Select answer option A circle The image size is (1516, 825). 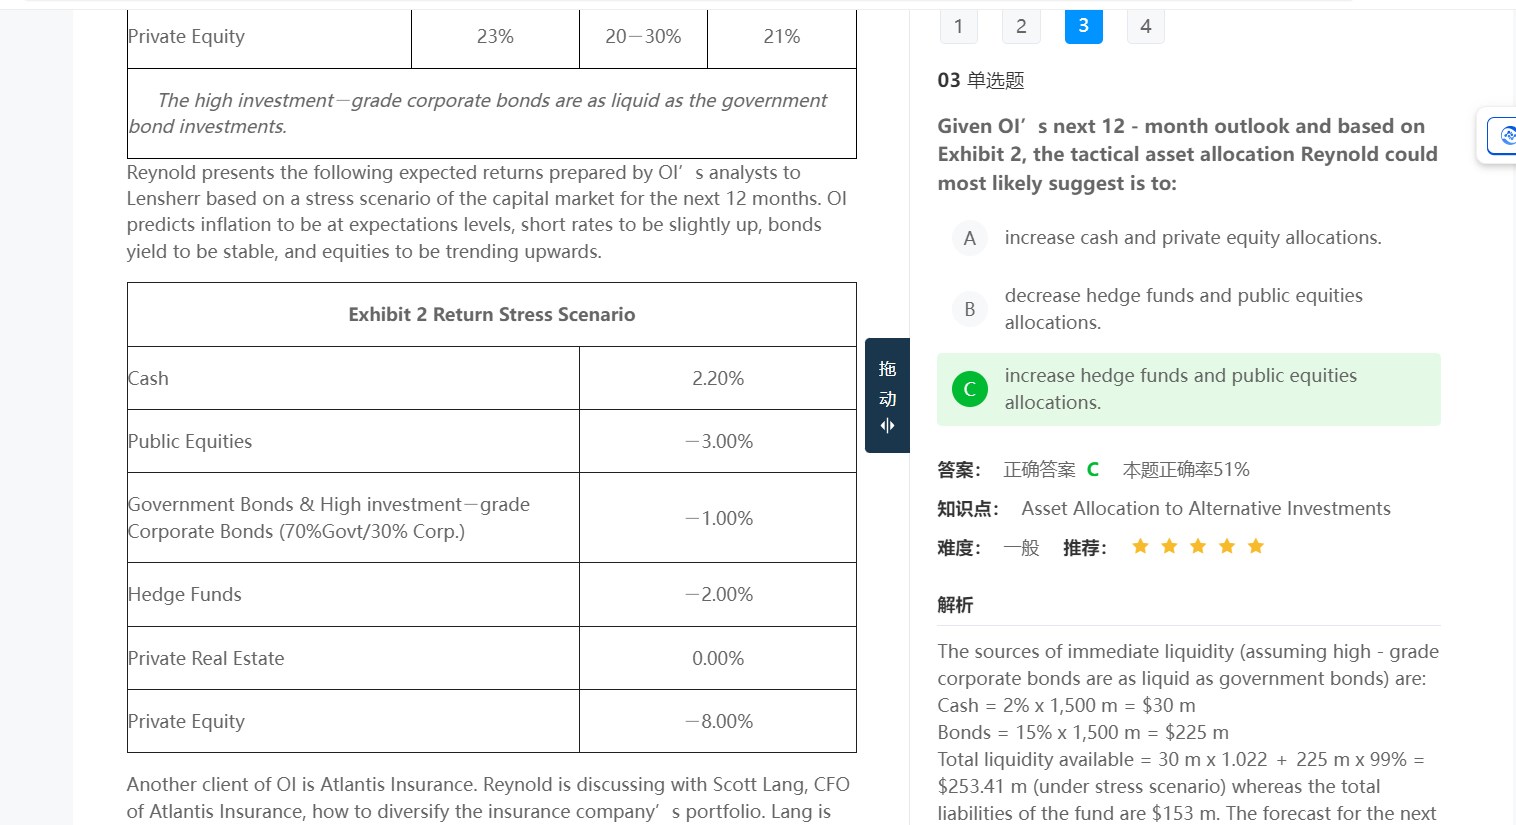(969, 238)
